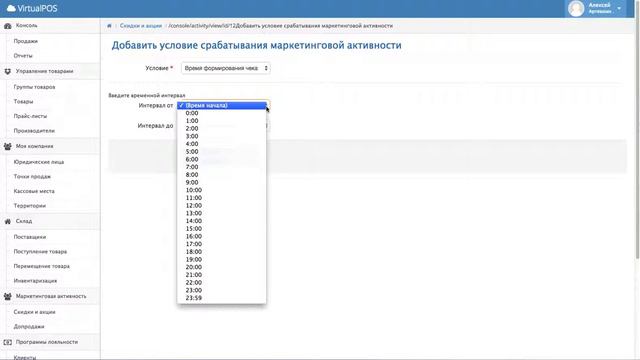This screenshot has height=360, width=640.
Task: Open Территории sidebar item
Action: [30, 206]
